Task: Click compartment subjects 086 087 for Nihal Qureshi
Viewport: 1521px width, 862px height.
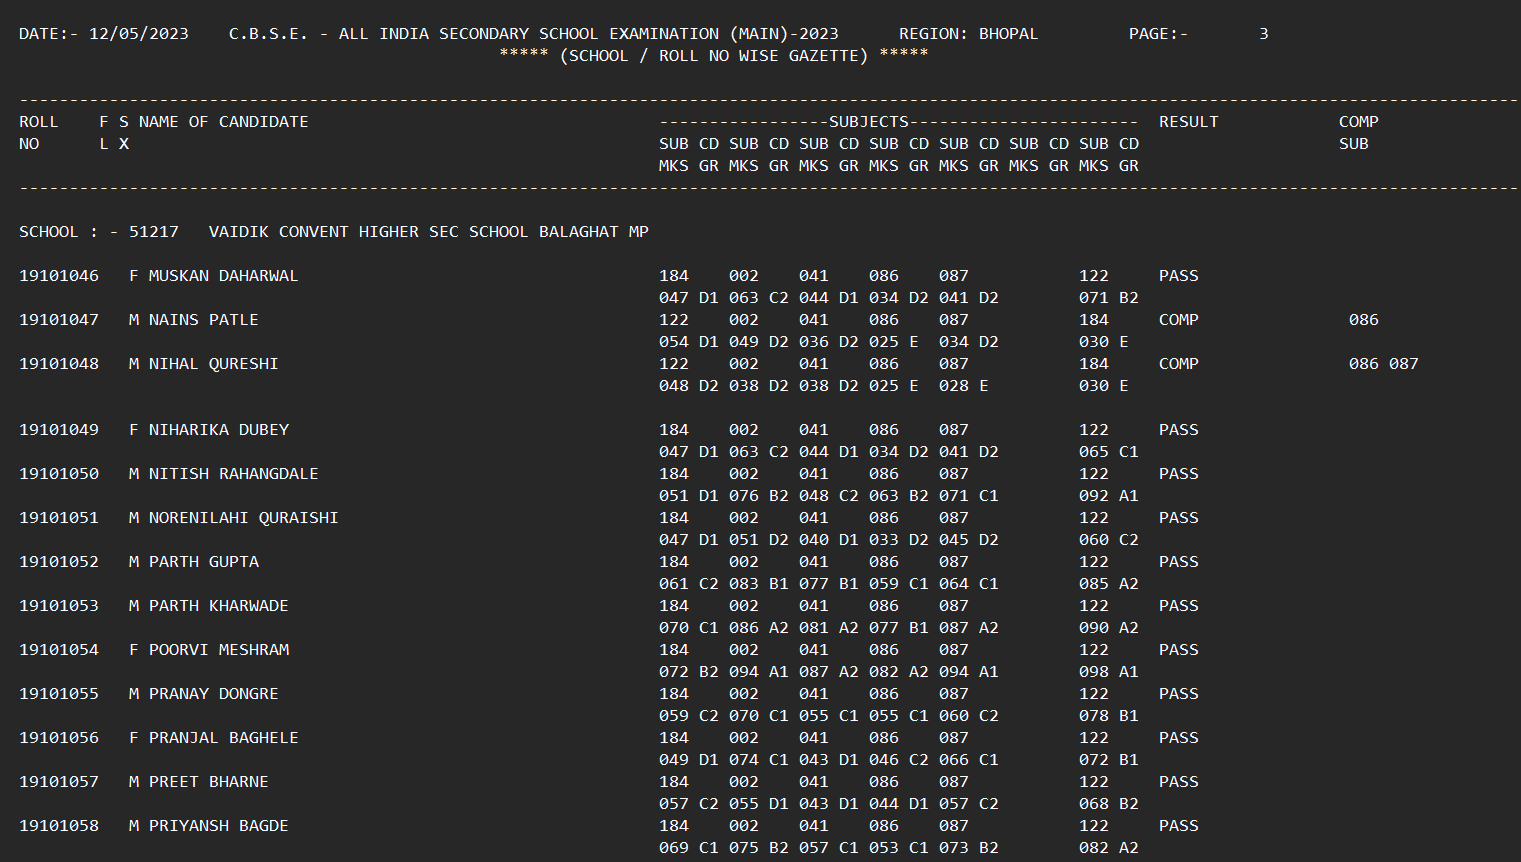Action: pyautogui.click(x=1383, y=364)
